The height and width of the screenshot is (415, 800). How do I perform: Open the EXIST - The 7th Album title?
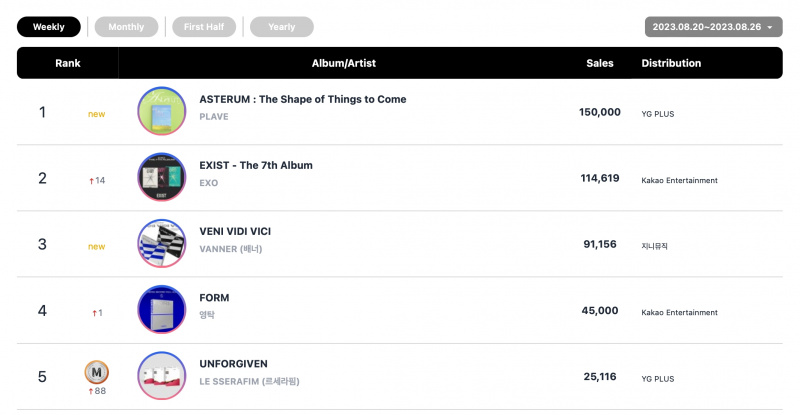(256, 165)
